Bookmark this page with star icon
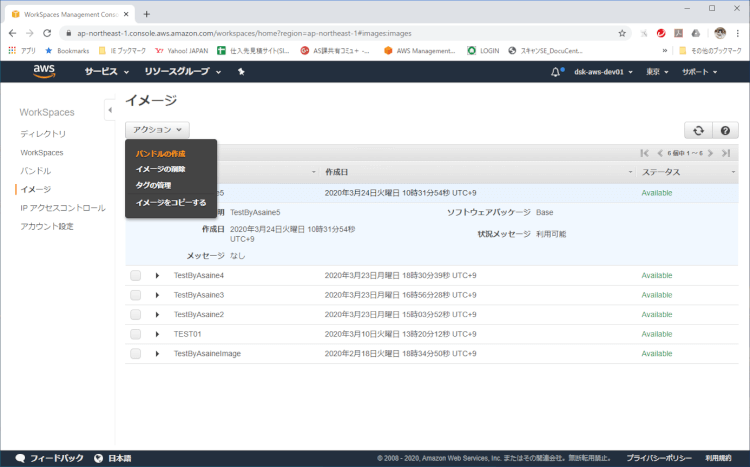Screen dimensions: 750x467 622,32
